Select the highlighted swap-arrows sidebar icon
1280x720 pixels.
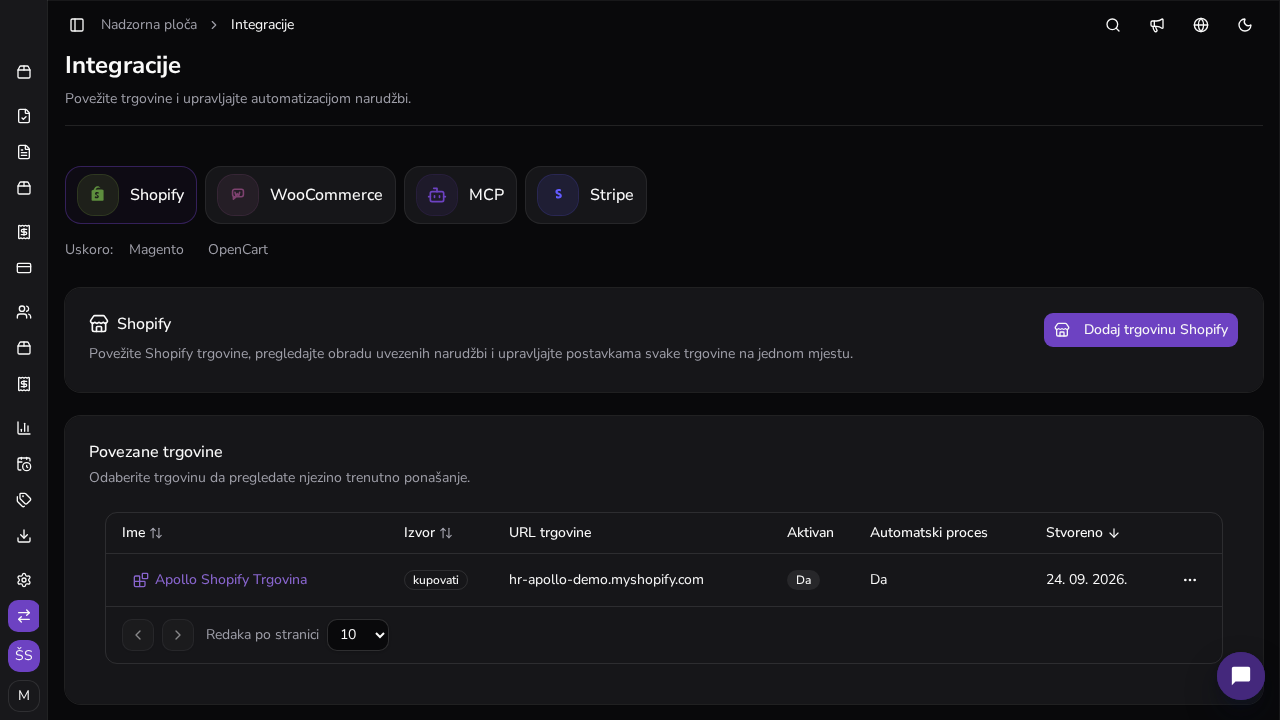pos(24,616)
